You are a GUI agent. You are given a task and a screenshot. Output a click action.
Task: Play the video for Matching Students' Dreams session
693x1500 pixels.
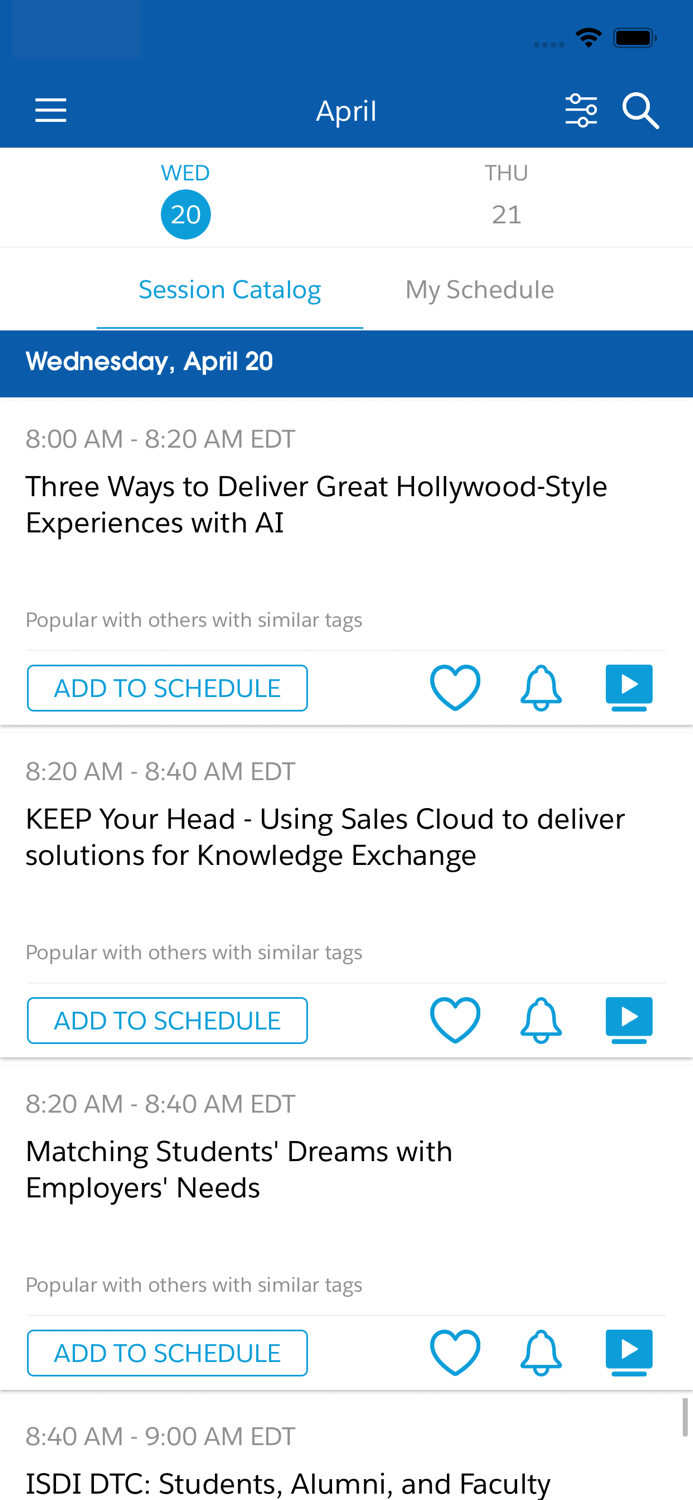[630, 1352]
